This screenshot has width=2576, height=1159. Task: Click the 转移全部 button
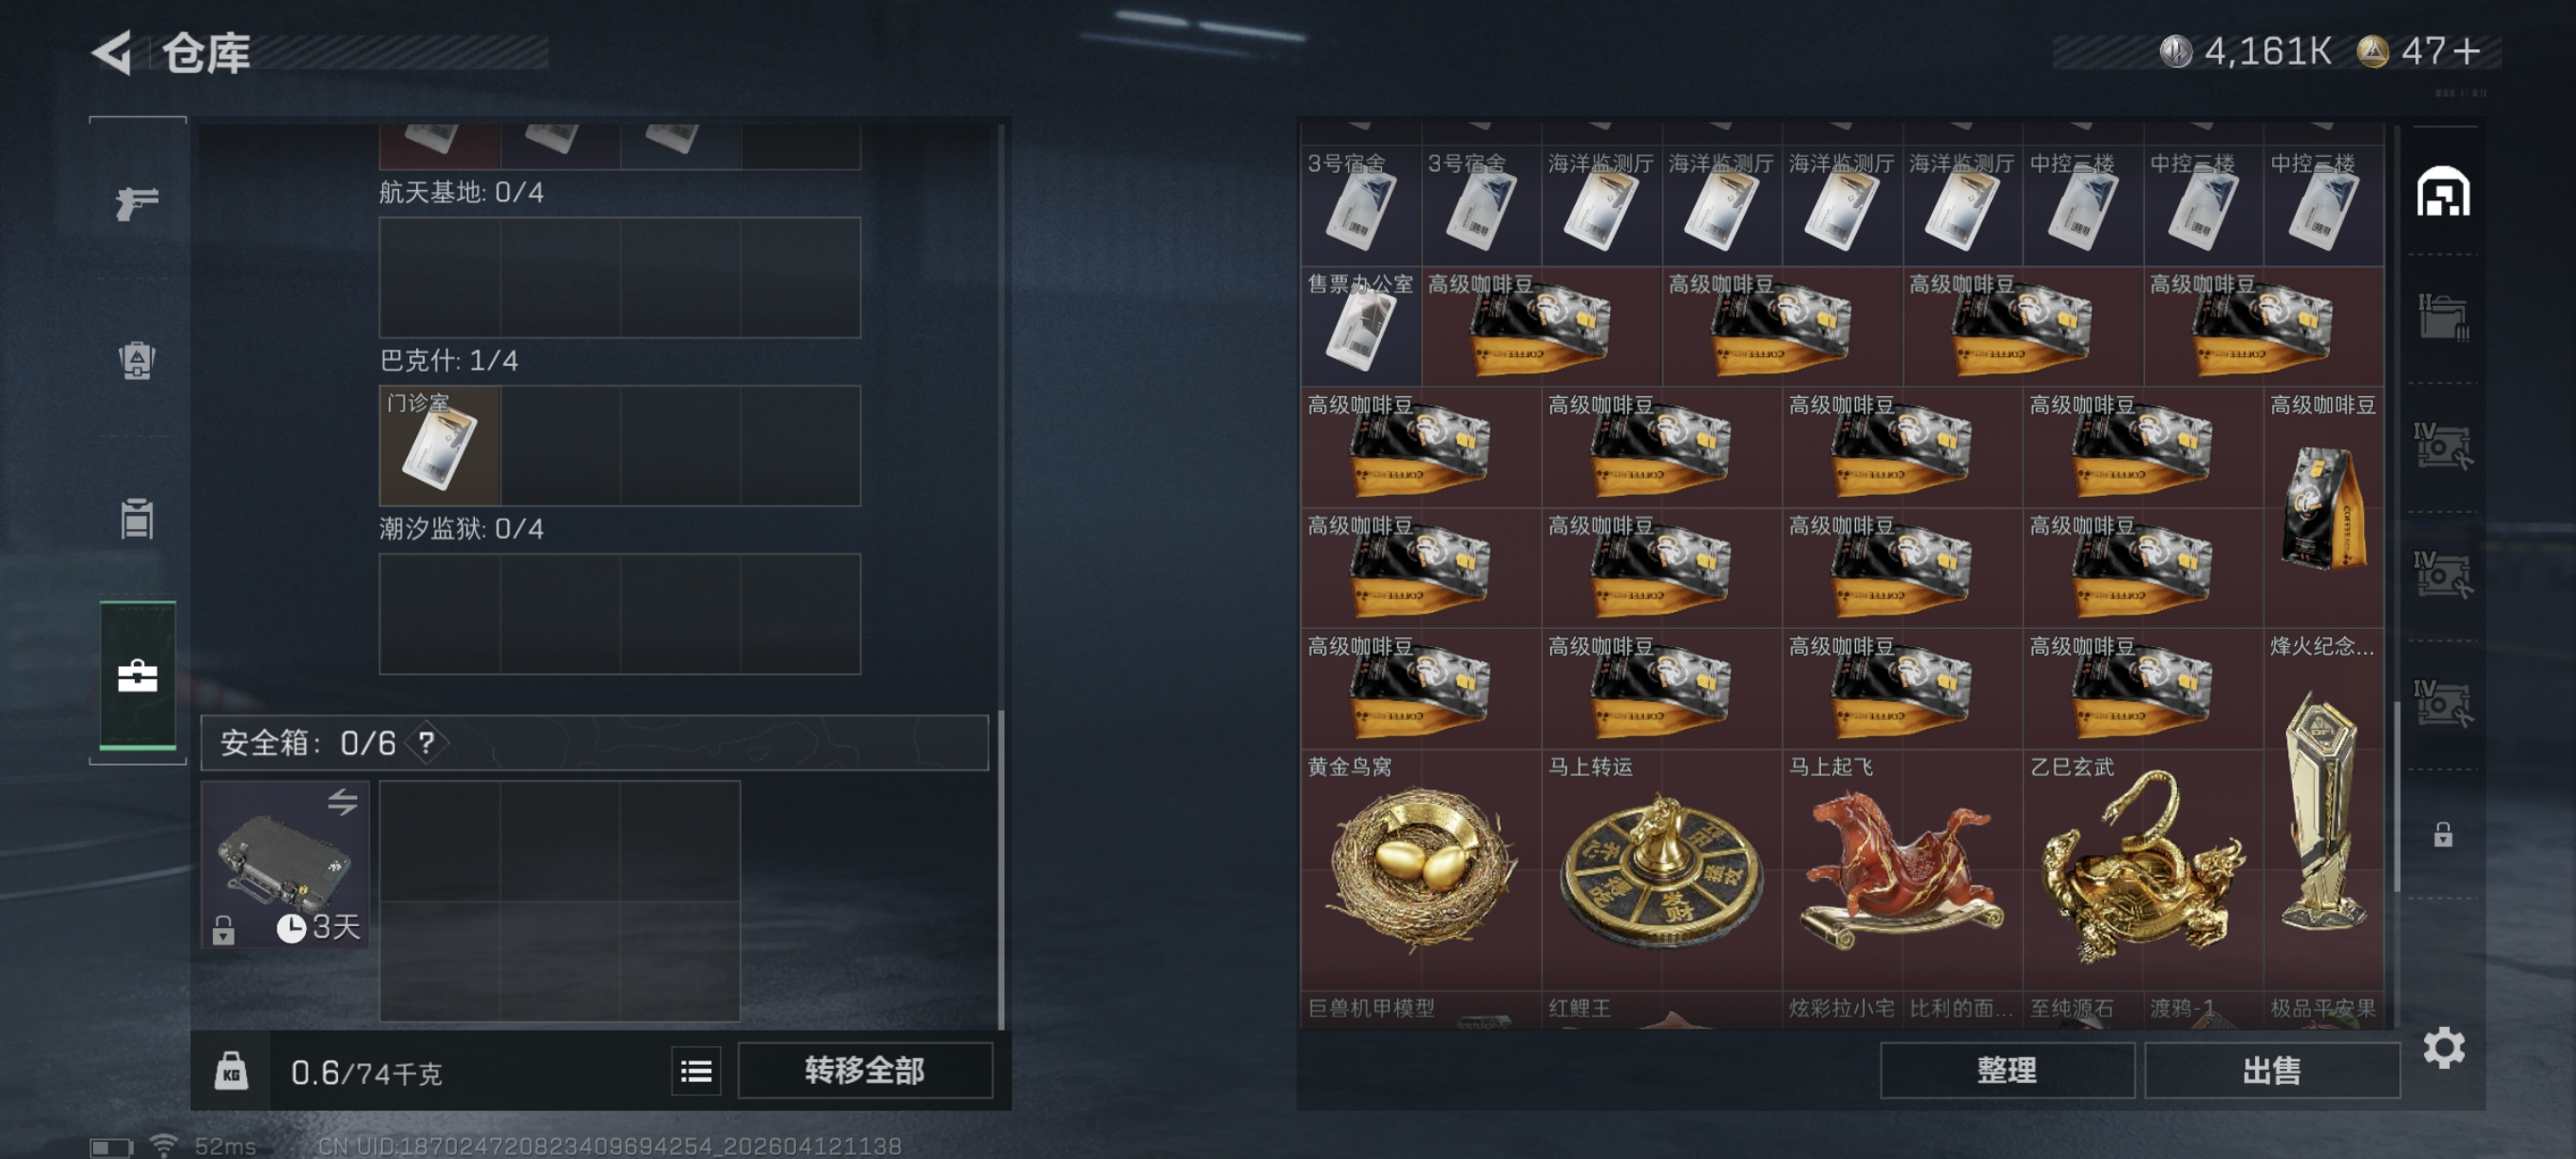tap(865, 1071)
